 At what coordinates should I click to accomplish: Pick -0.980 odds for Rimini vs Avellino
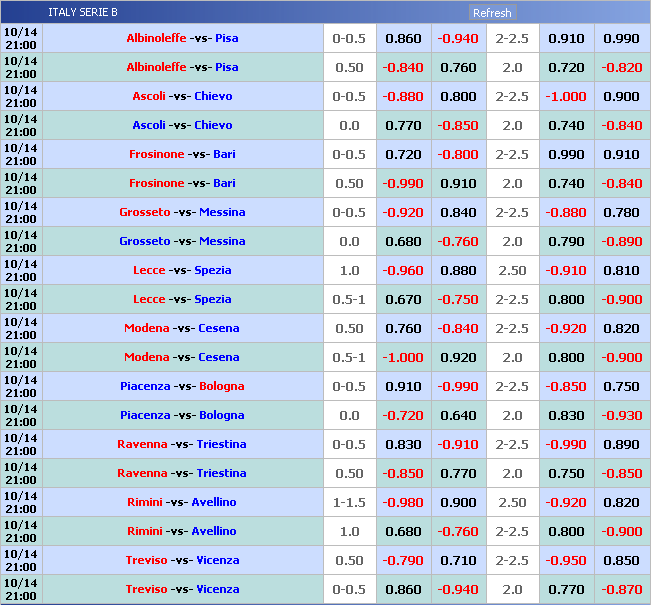403,502
